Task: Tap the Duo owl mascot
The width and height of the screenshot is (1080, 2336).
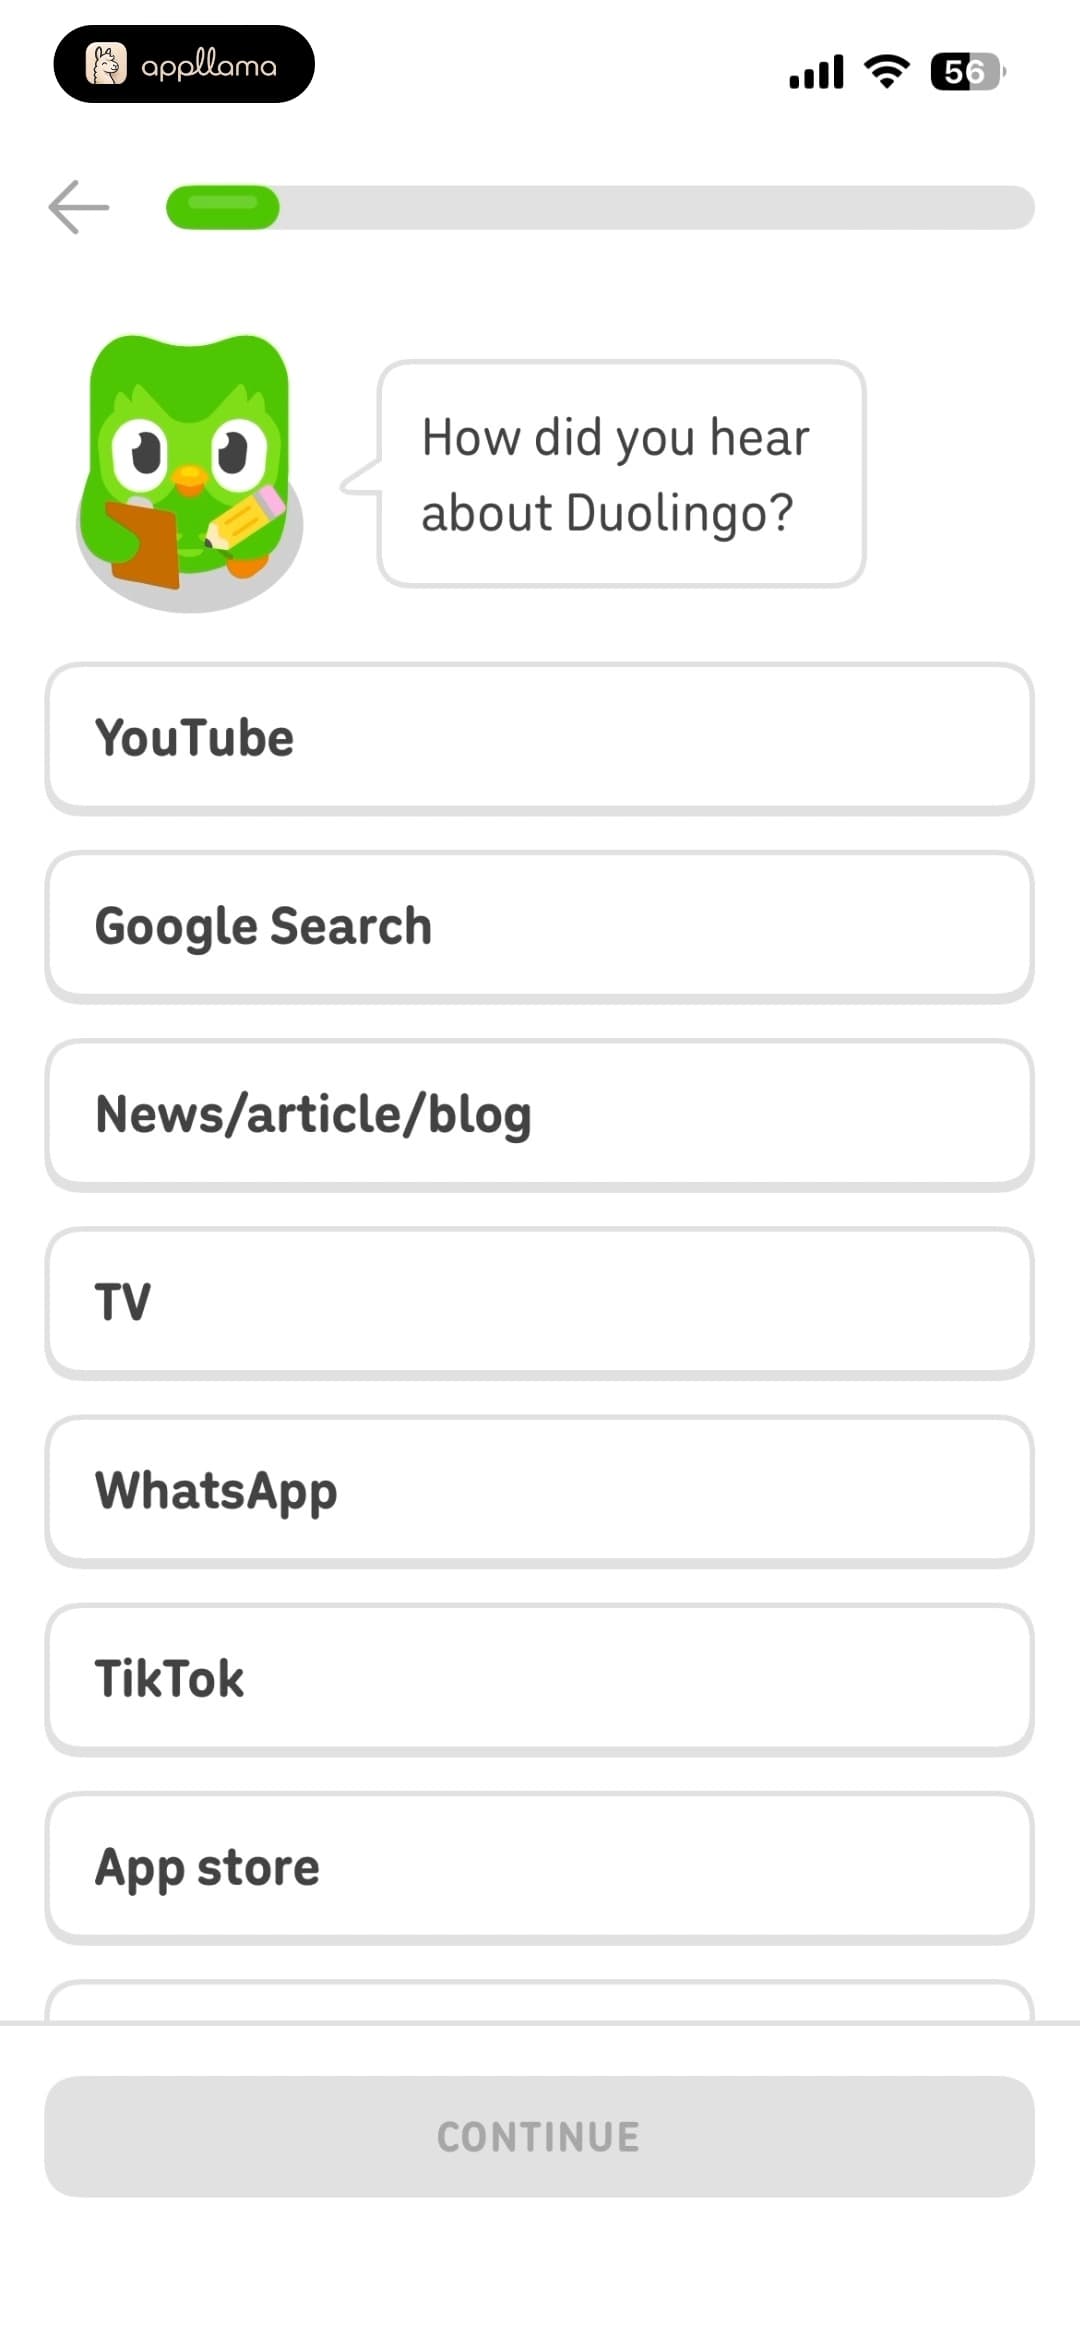Action: click(190, 472)
